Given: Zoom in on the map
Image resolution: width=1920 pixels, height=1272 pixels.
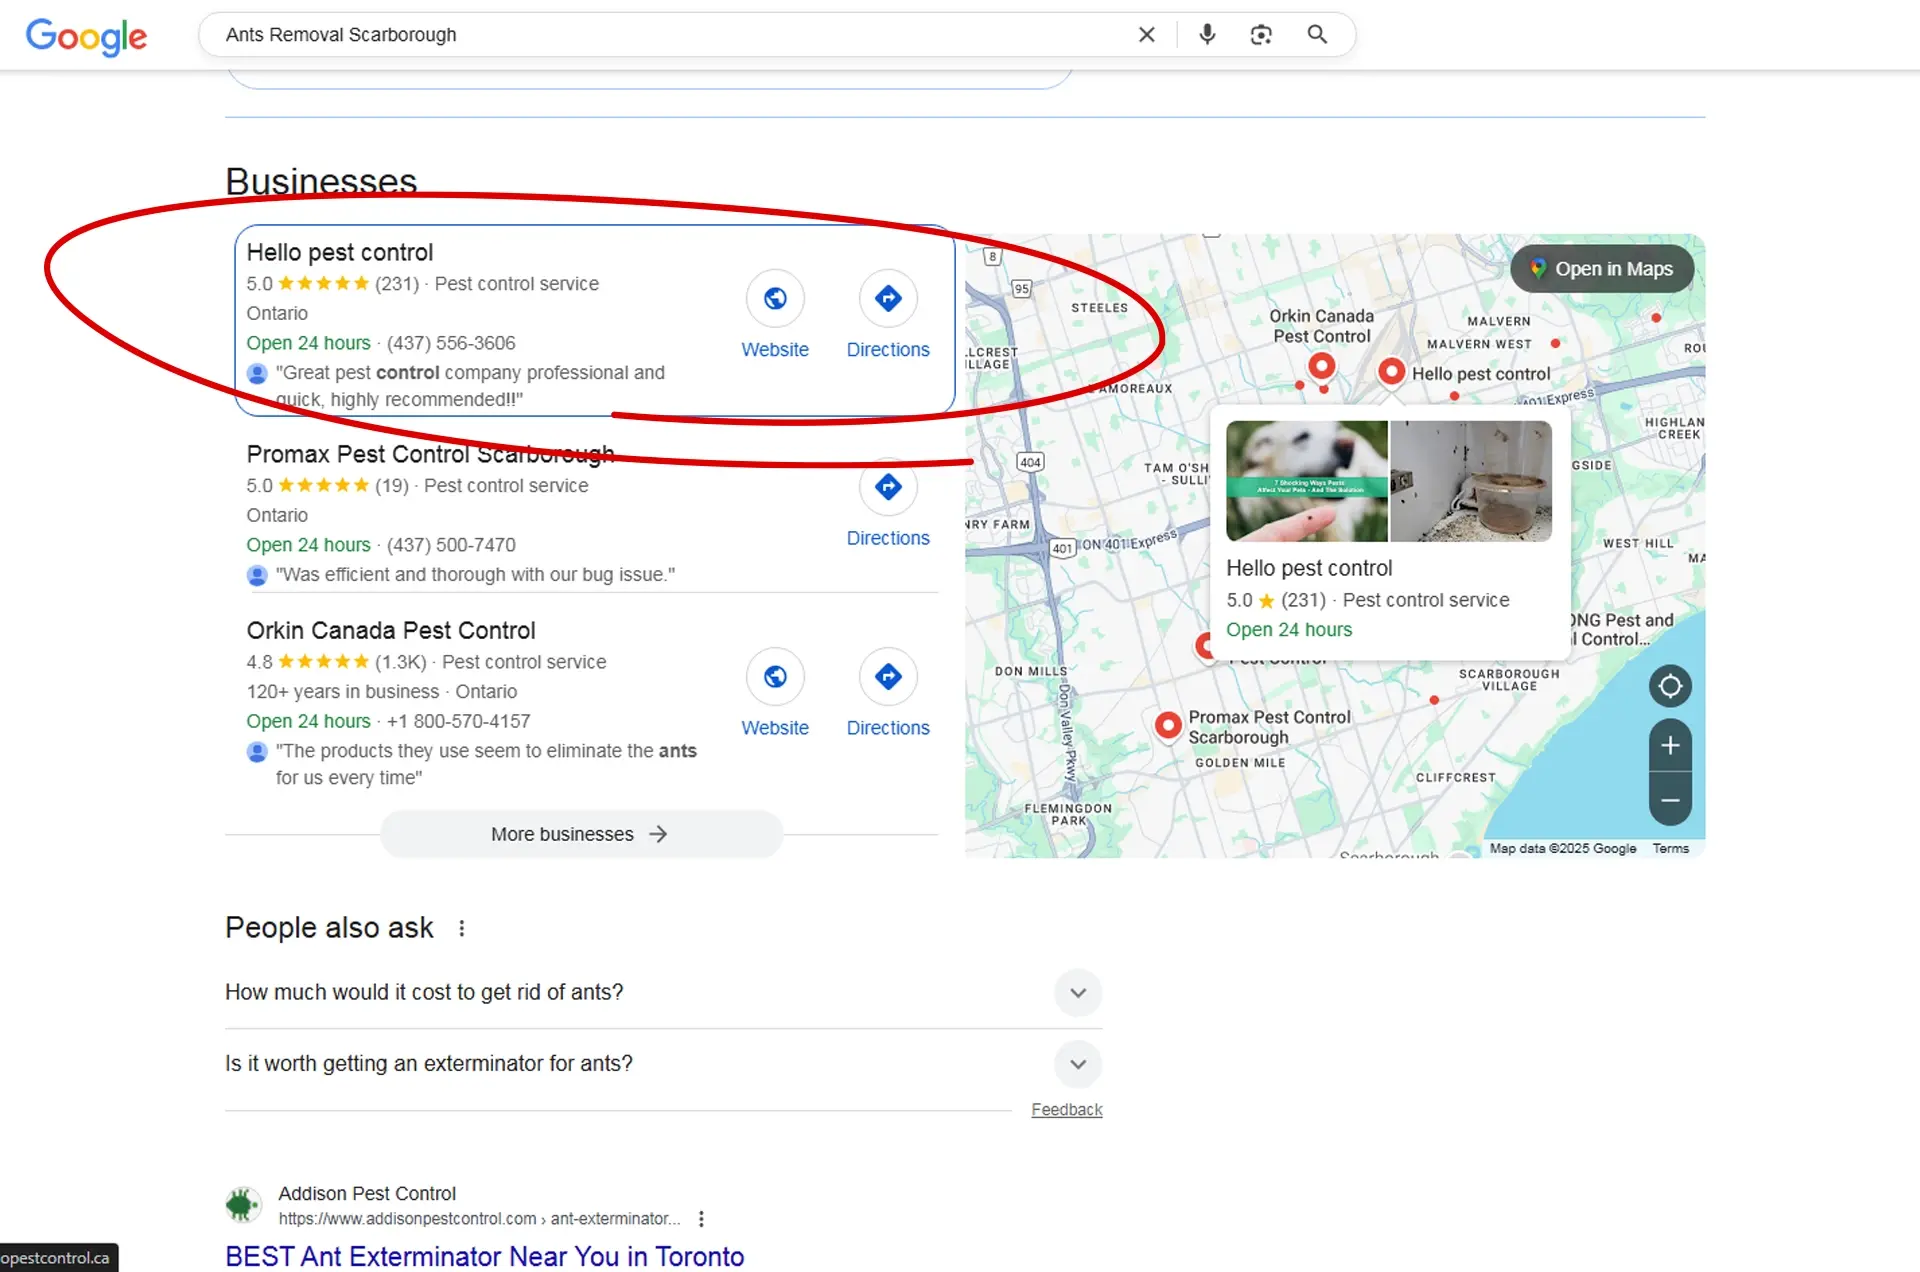Looking at the screenshot, I should (1670, 746).
